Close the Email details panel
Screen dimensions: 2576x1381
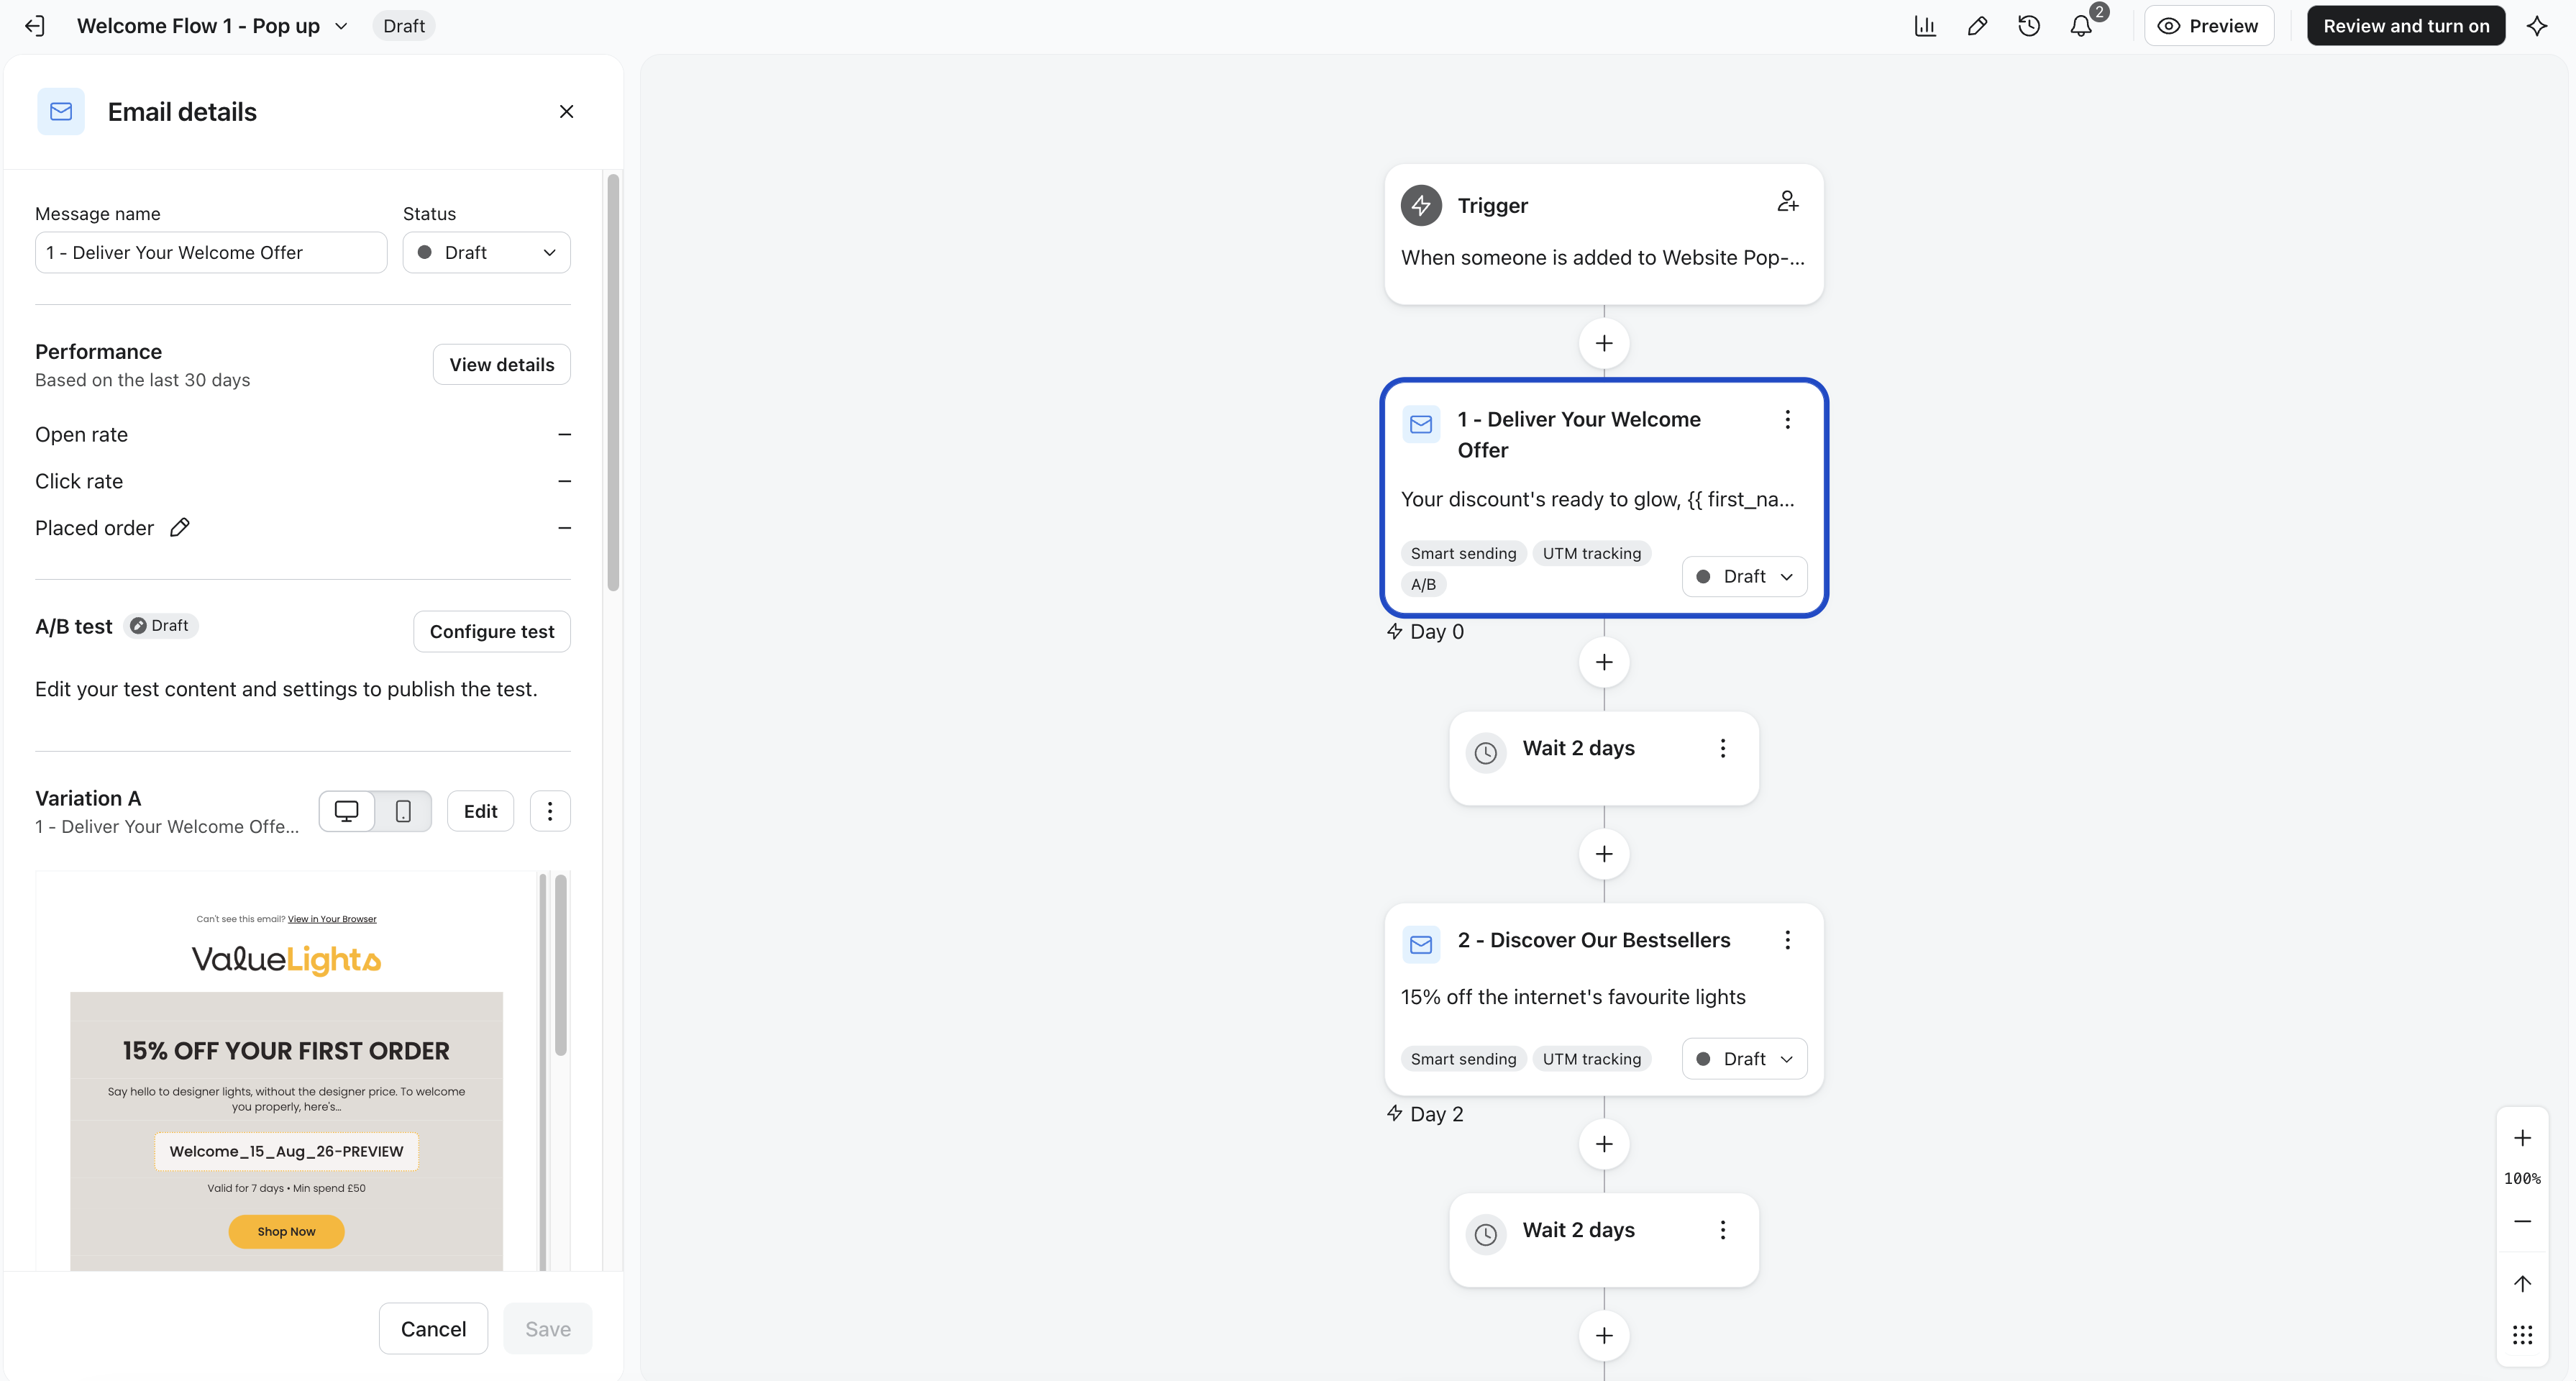pos(567,112)
